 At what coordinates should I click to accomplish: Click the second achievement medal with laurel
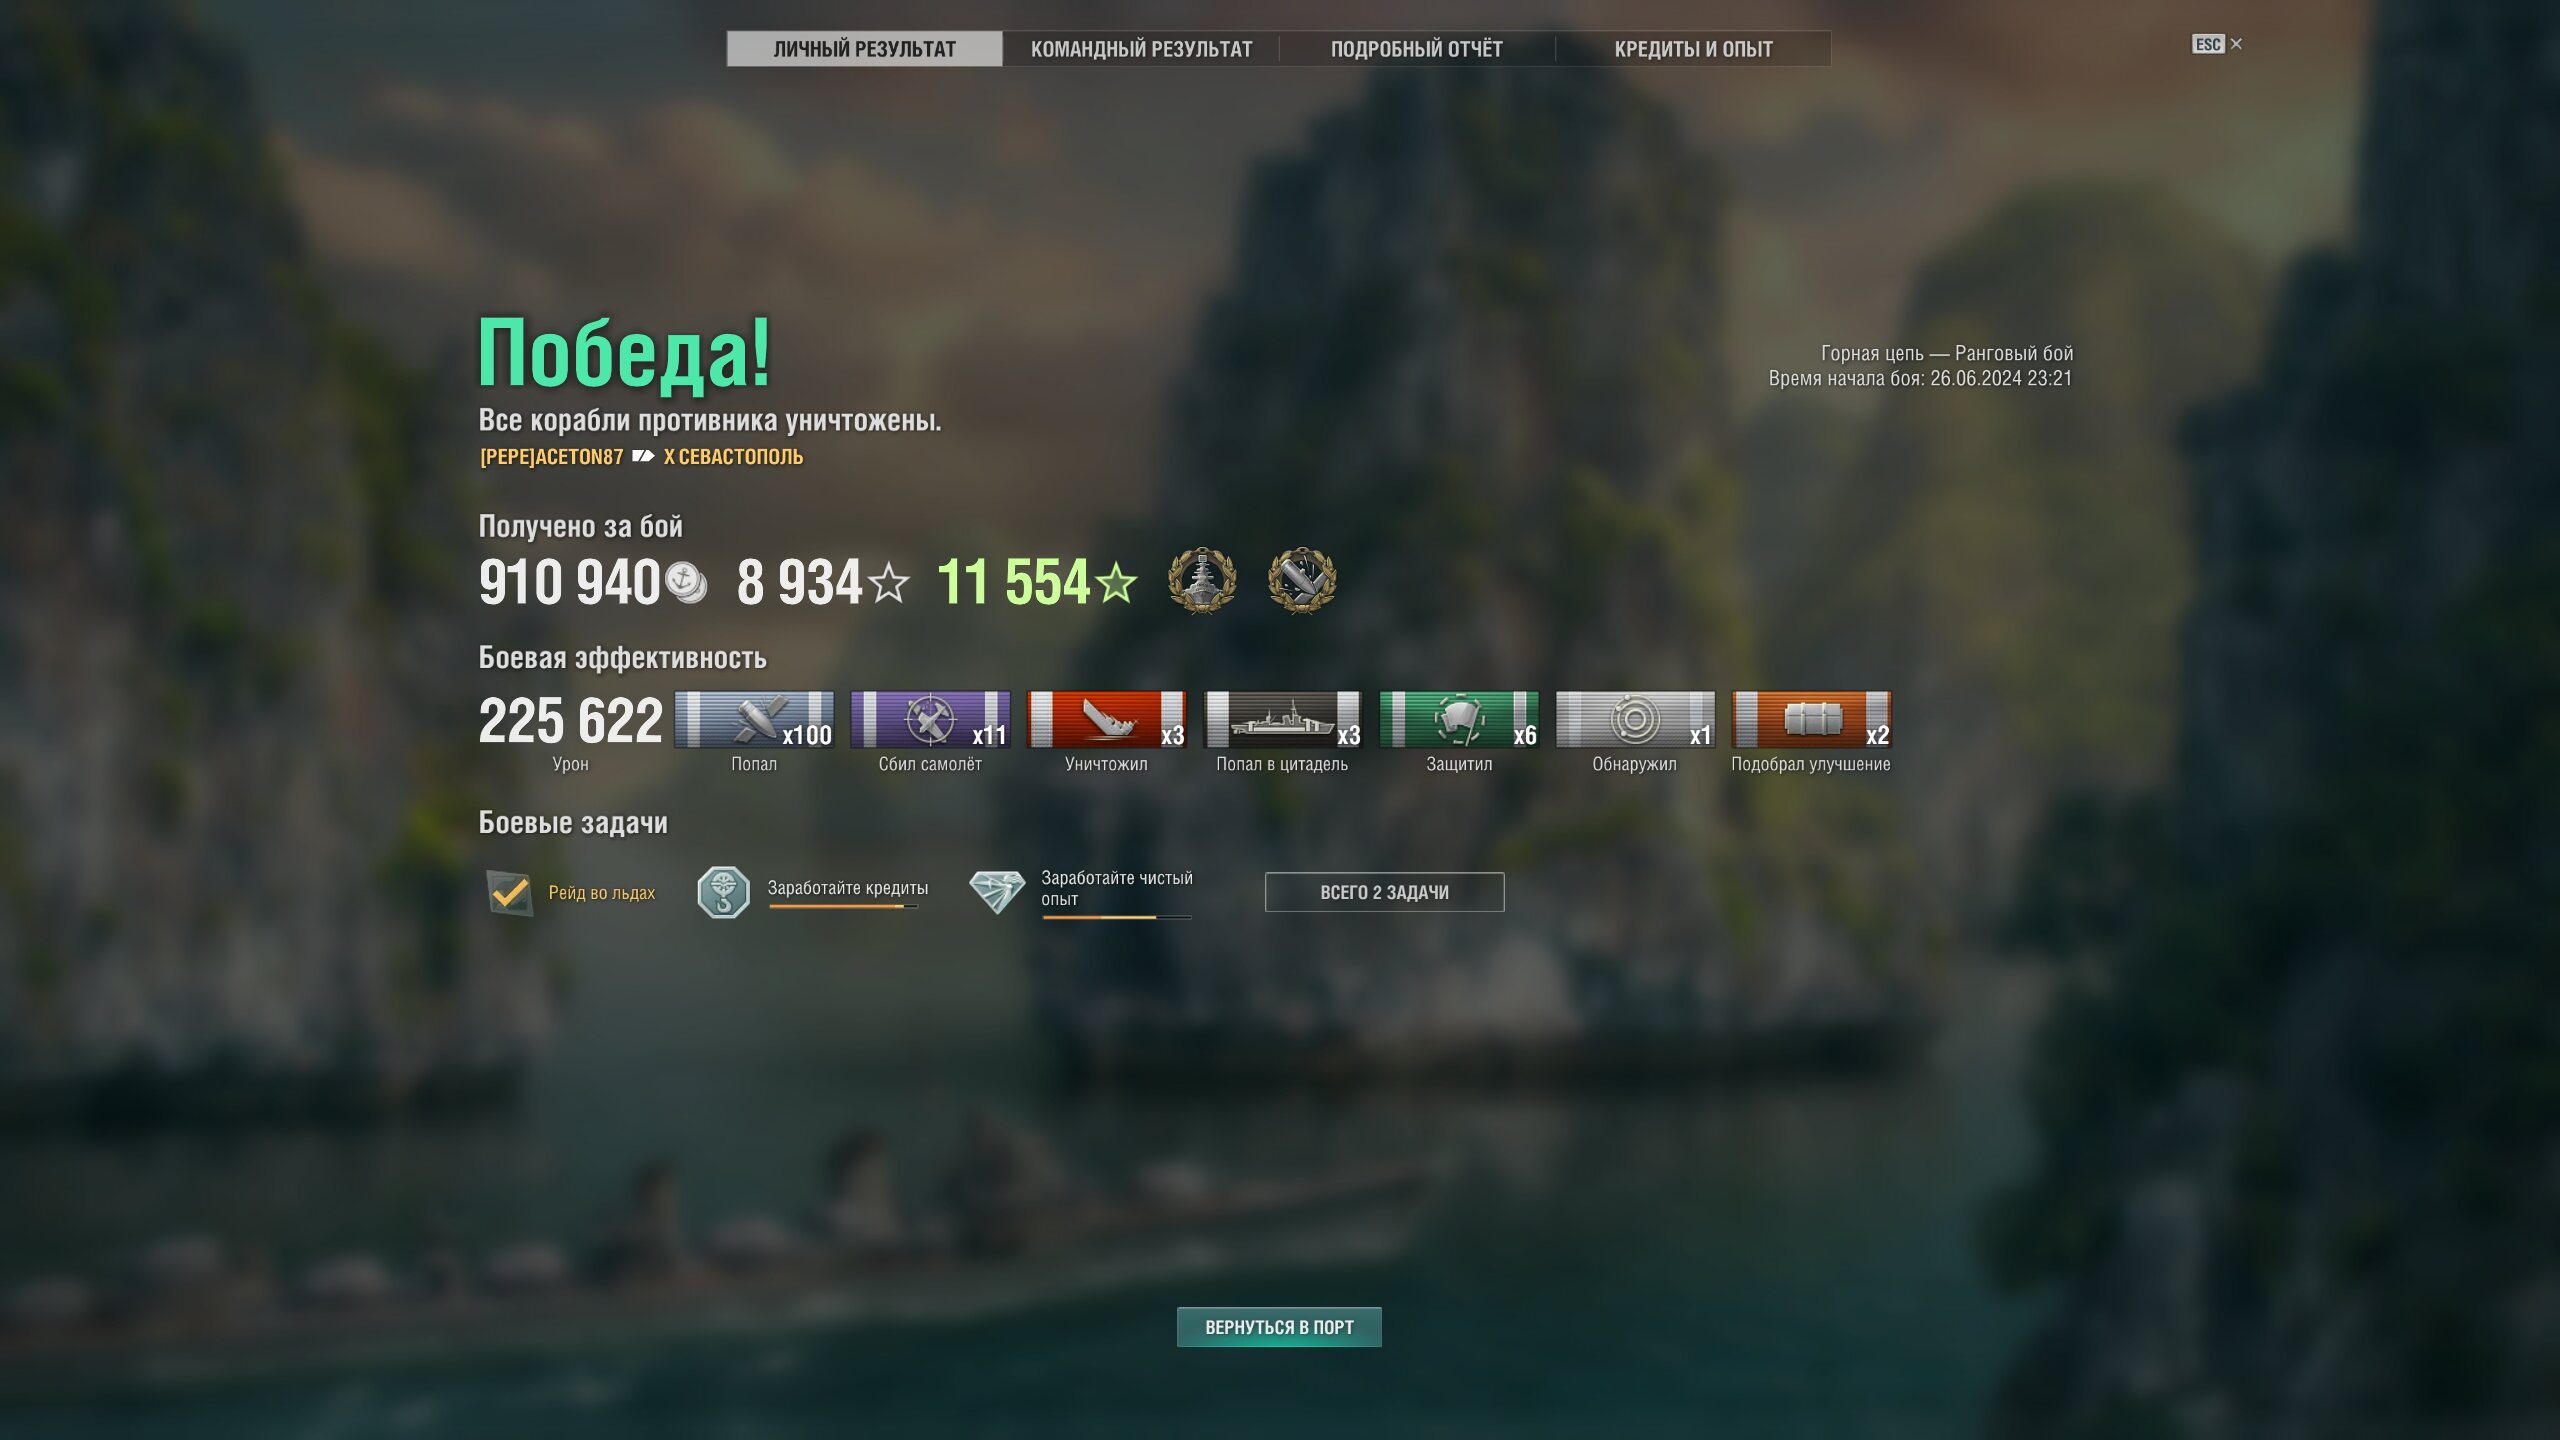1301,580
